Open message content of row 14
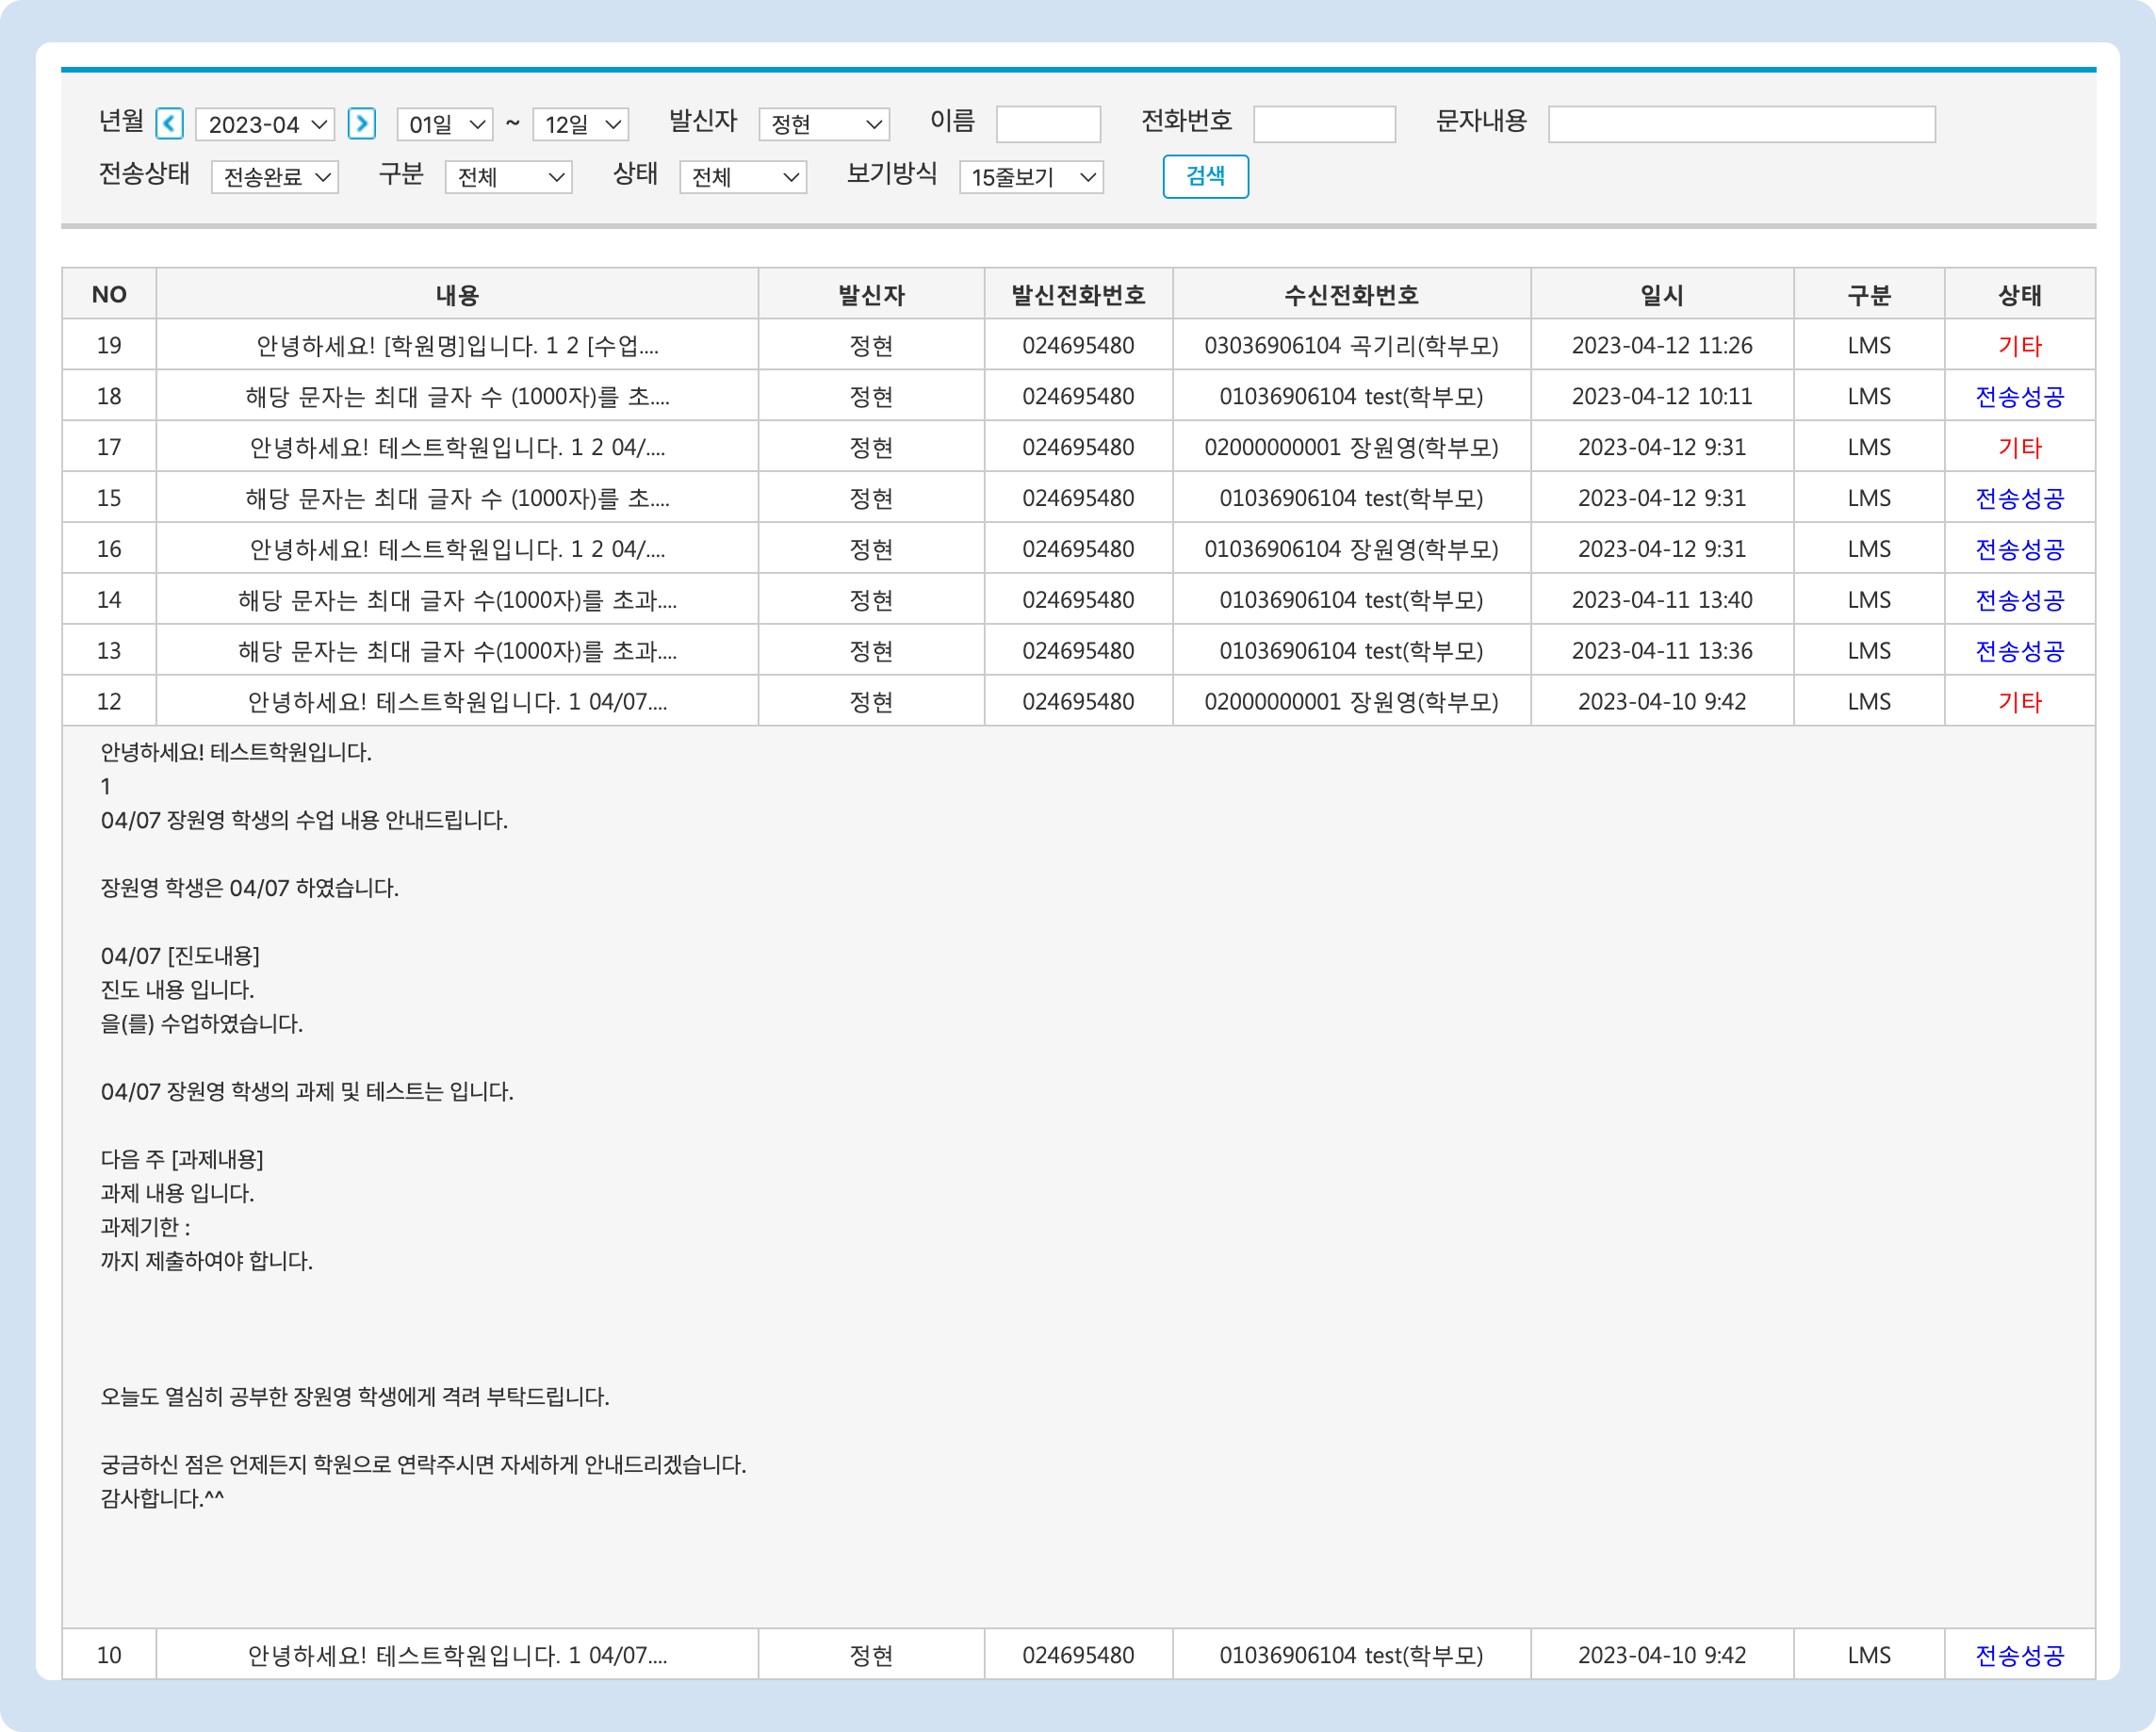 tap(457, 600)
